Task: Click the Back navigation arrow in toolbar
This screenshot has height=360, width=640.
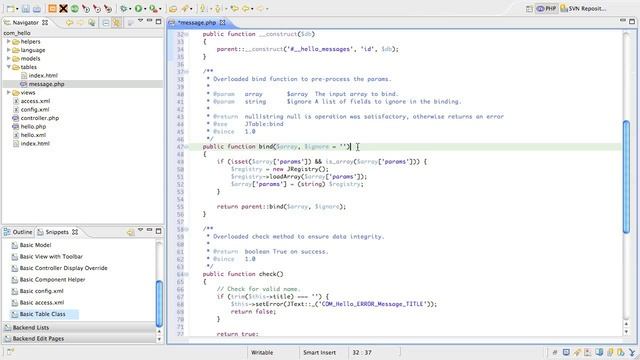Action: point(246,8)
